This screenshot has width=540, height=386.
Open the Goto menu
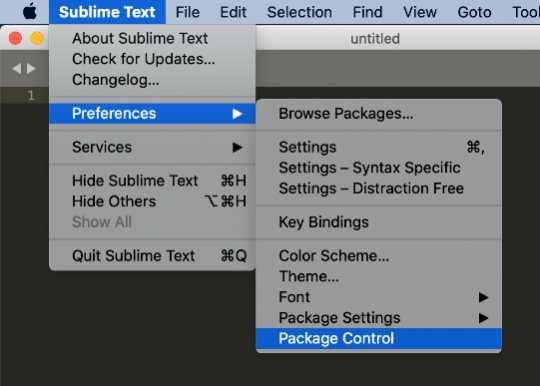click(474, 12)
